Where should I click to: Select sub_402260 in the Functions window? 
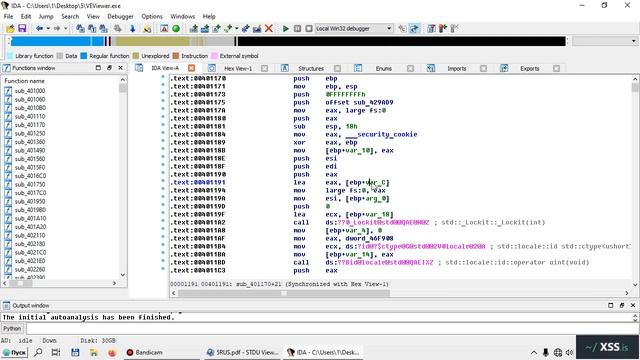click(30, 269)
